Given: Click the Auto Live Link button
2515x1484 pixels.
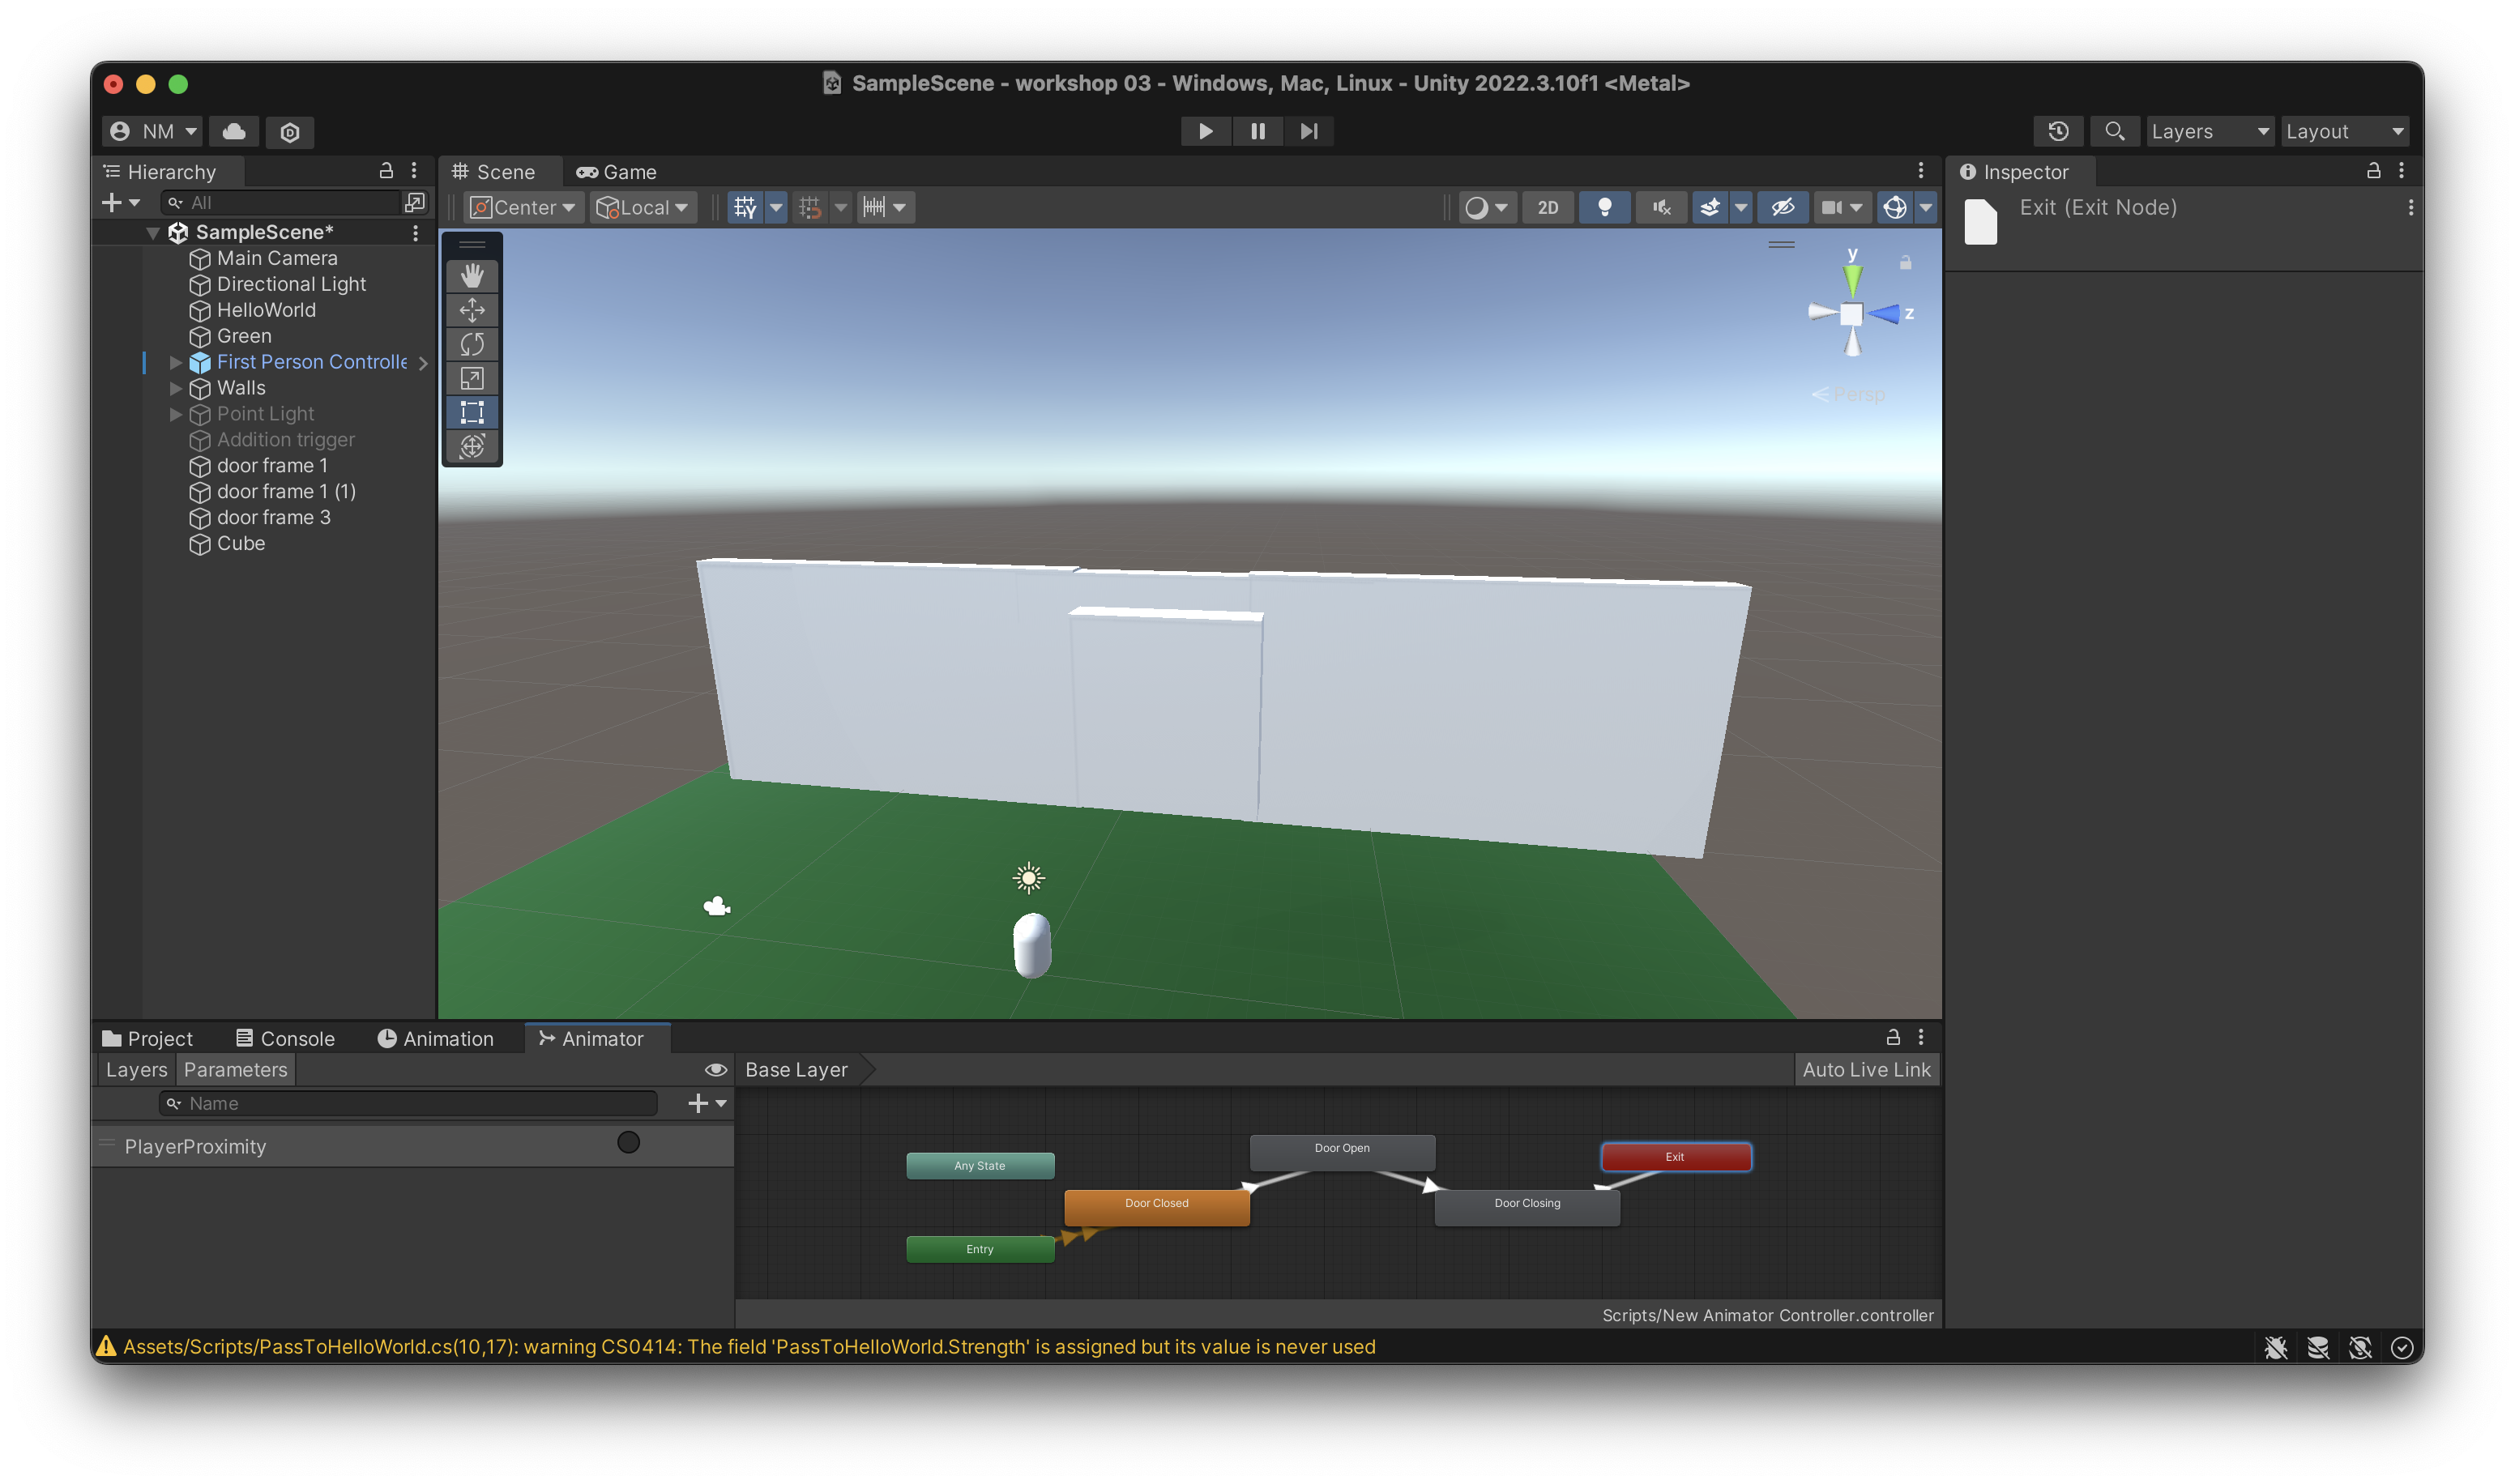Looking at the screenshot, I should 1866,1069.
